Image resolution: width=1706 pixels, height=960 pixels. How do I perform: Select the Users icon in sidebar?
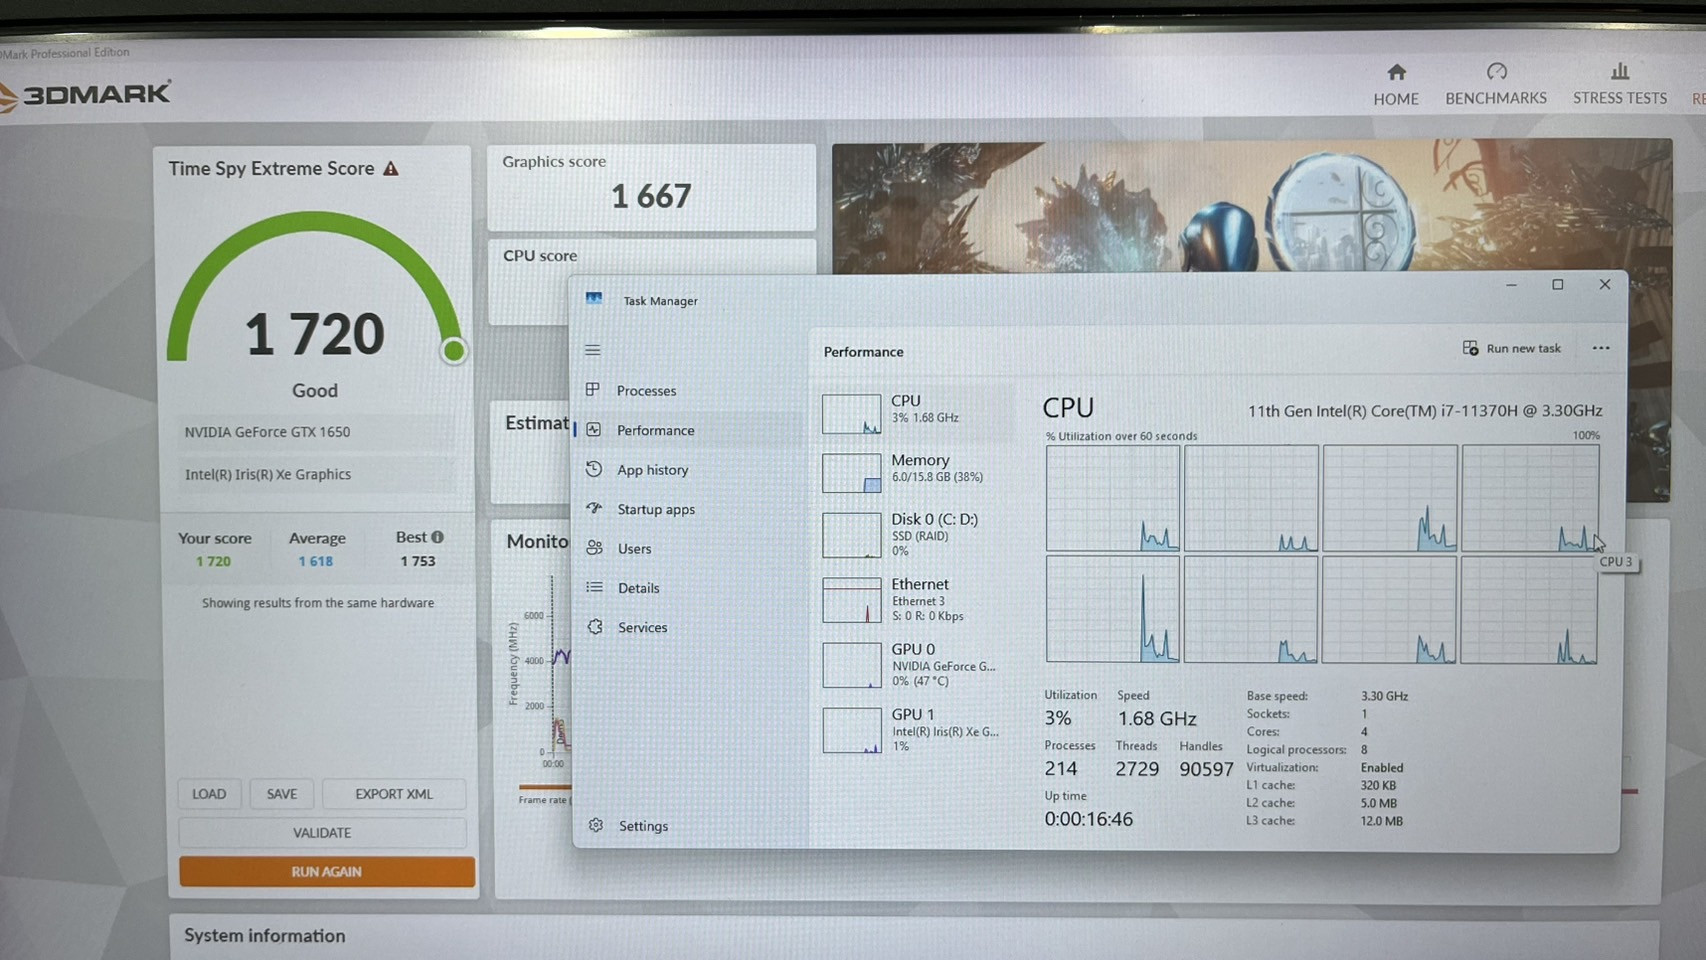[594, 548]
